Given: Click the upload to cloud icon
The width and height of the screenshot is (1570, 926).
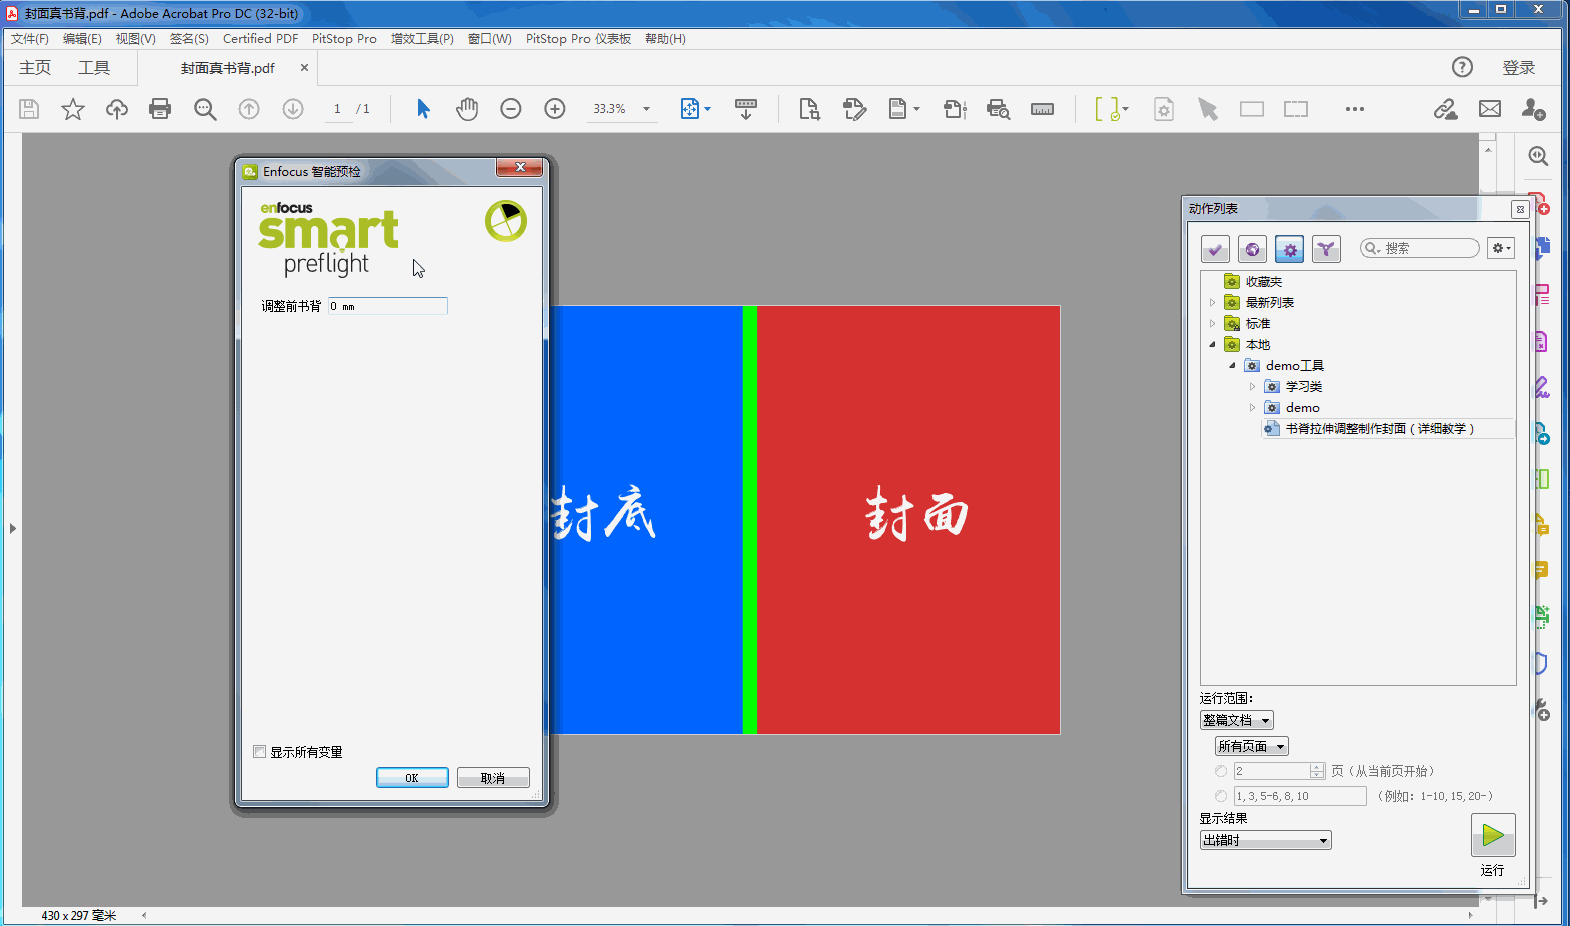Looking at the screenshot, I should point(117,109).
